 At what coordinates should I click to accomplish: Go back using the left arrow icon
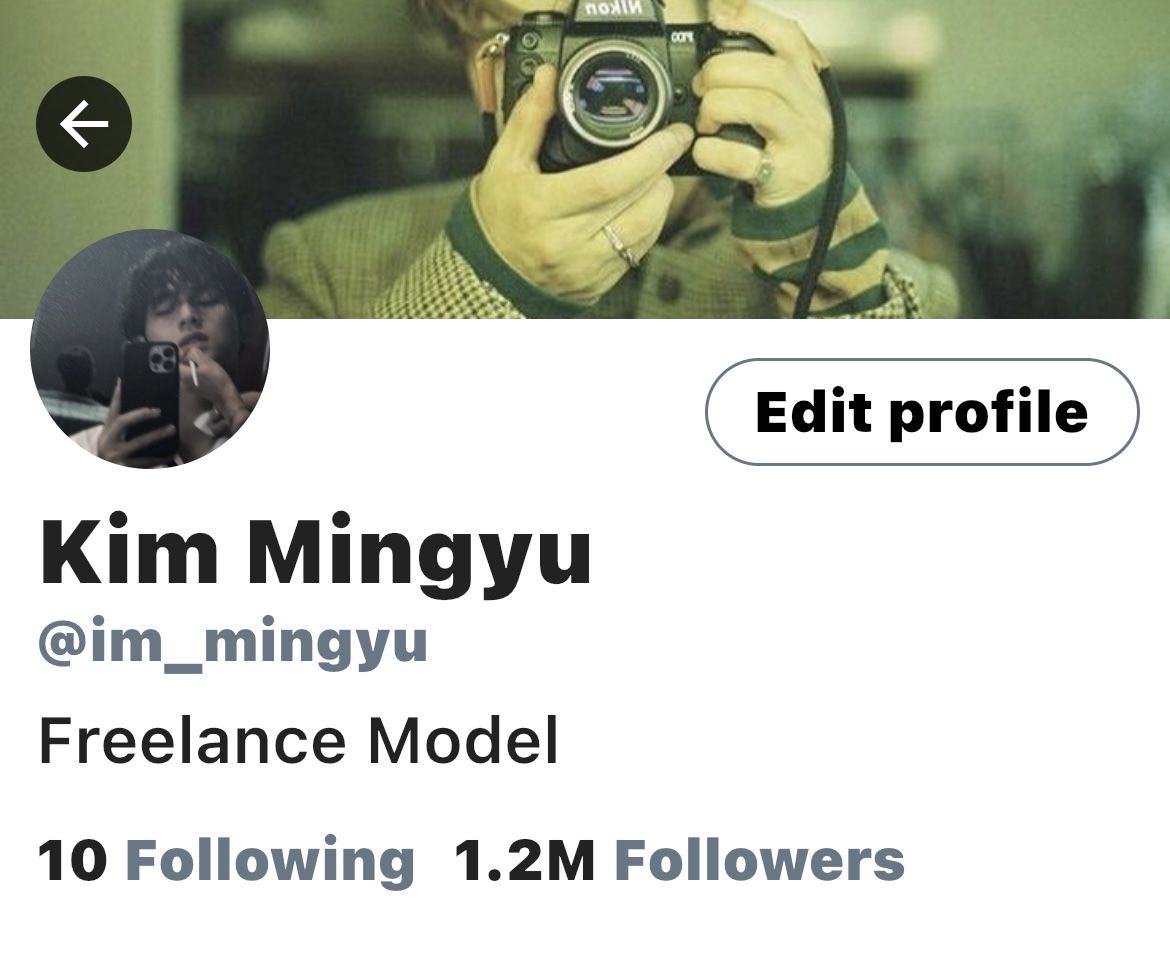tap(84, 124)
